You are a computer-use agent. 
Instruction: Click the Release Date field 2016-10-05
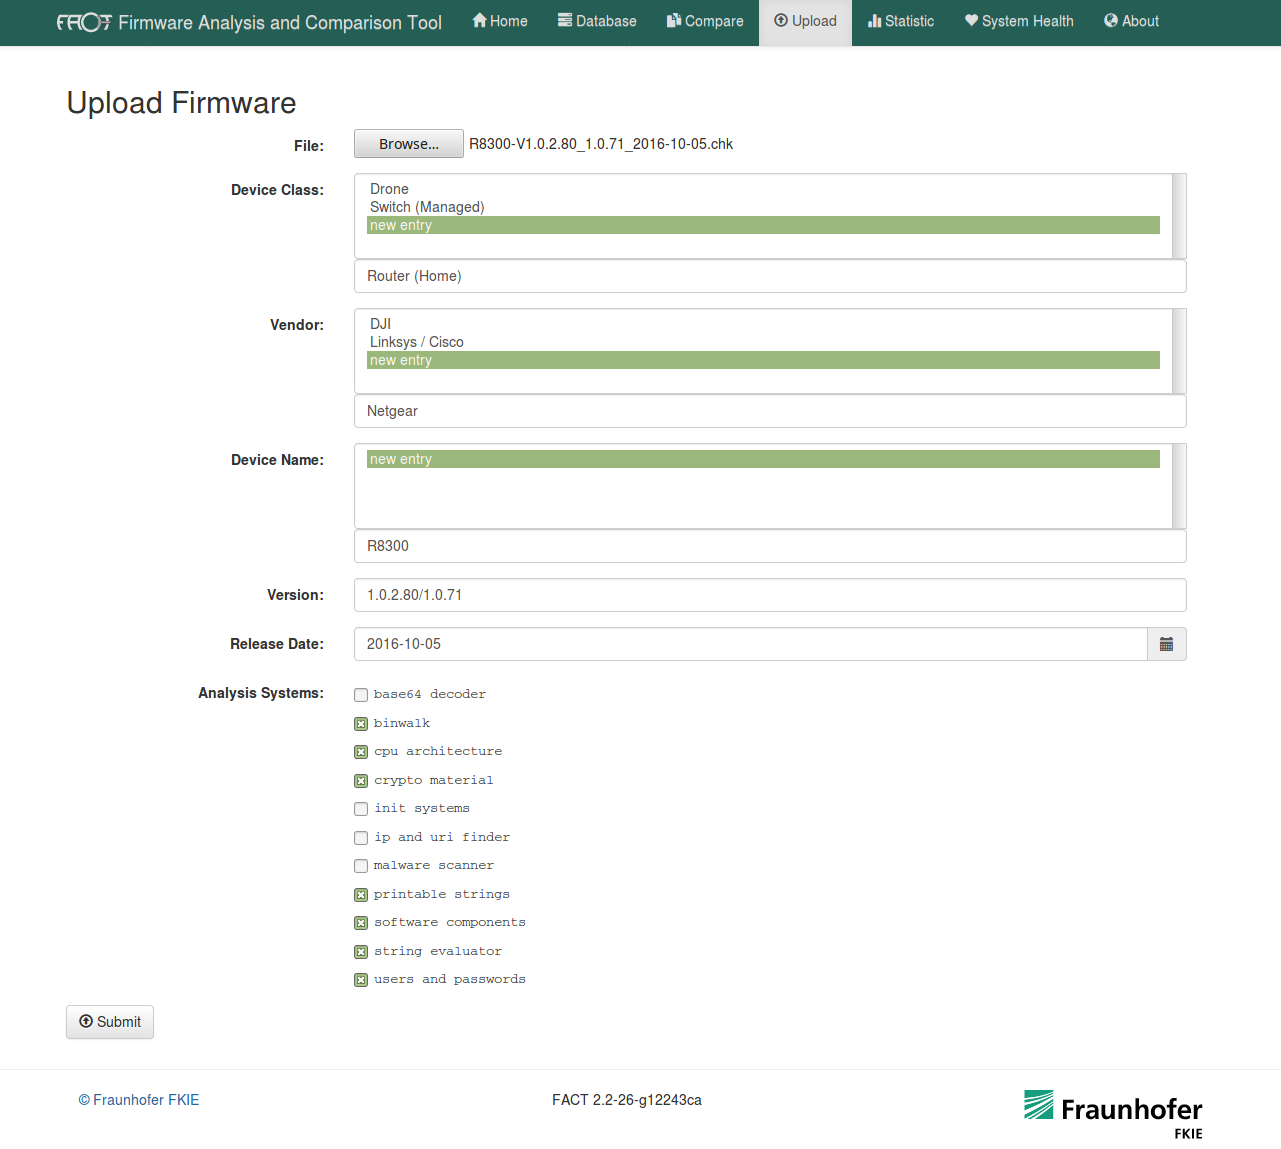pos(750,644)
